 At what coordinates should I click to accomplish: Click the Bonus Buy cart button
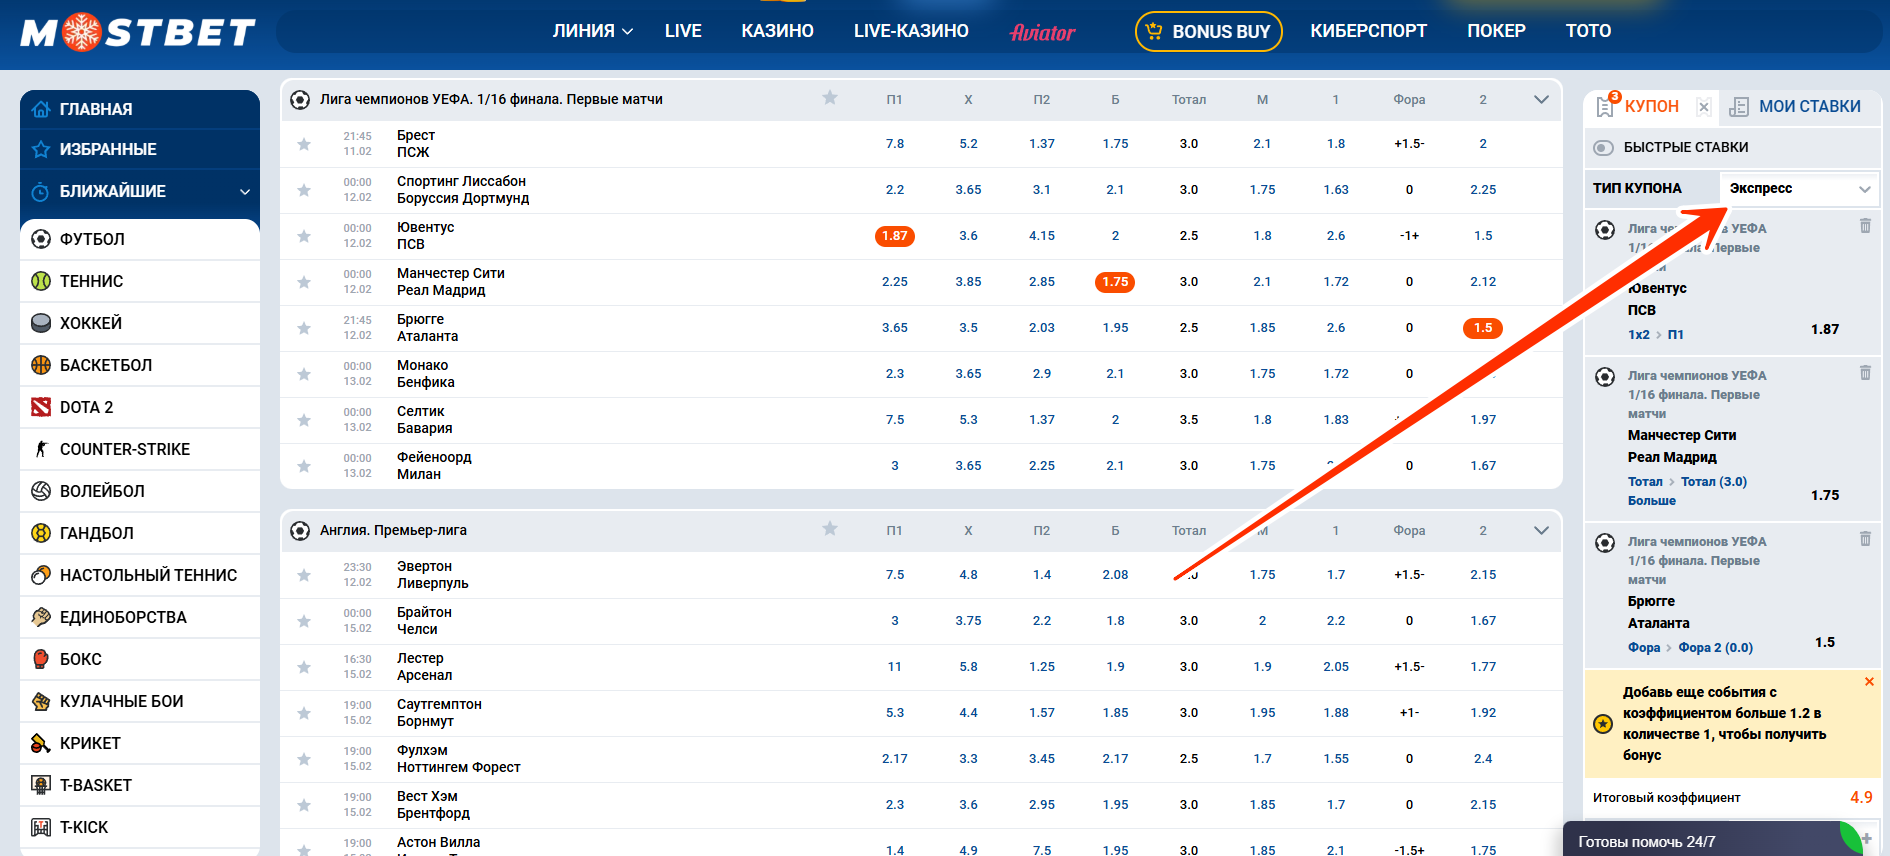tap(1208, 31)
